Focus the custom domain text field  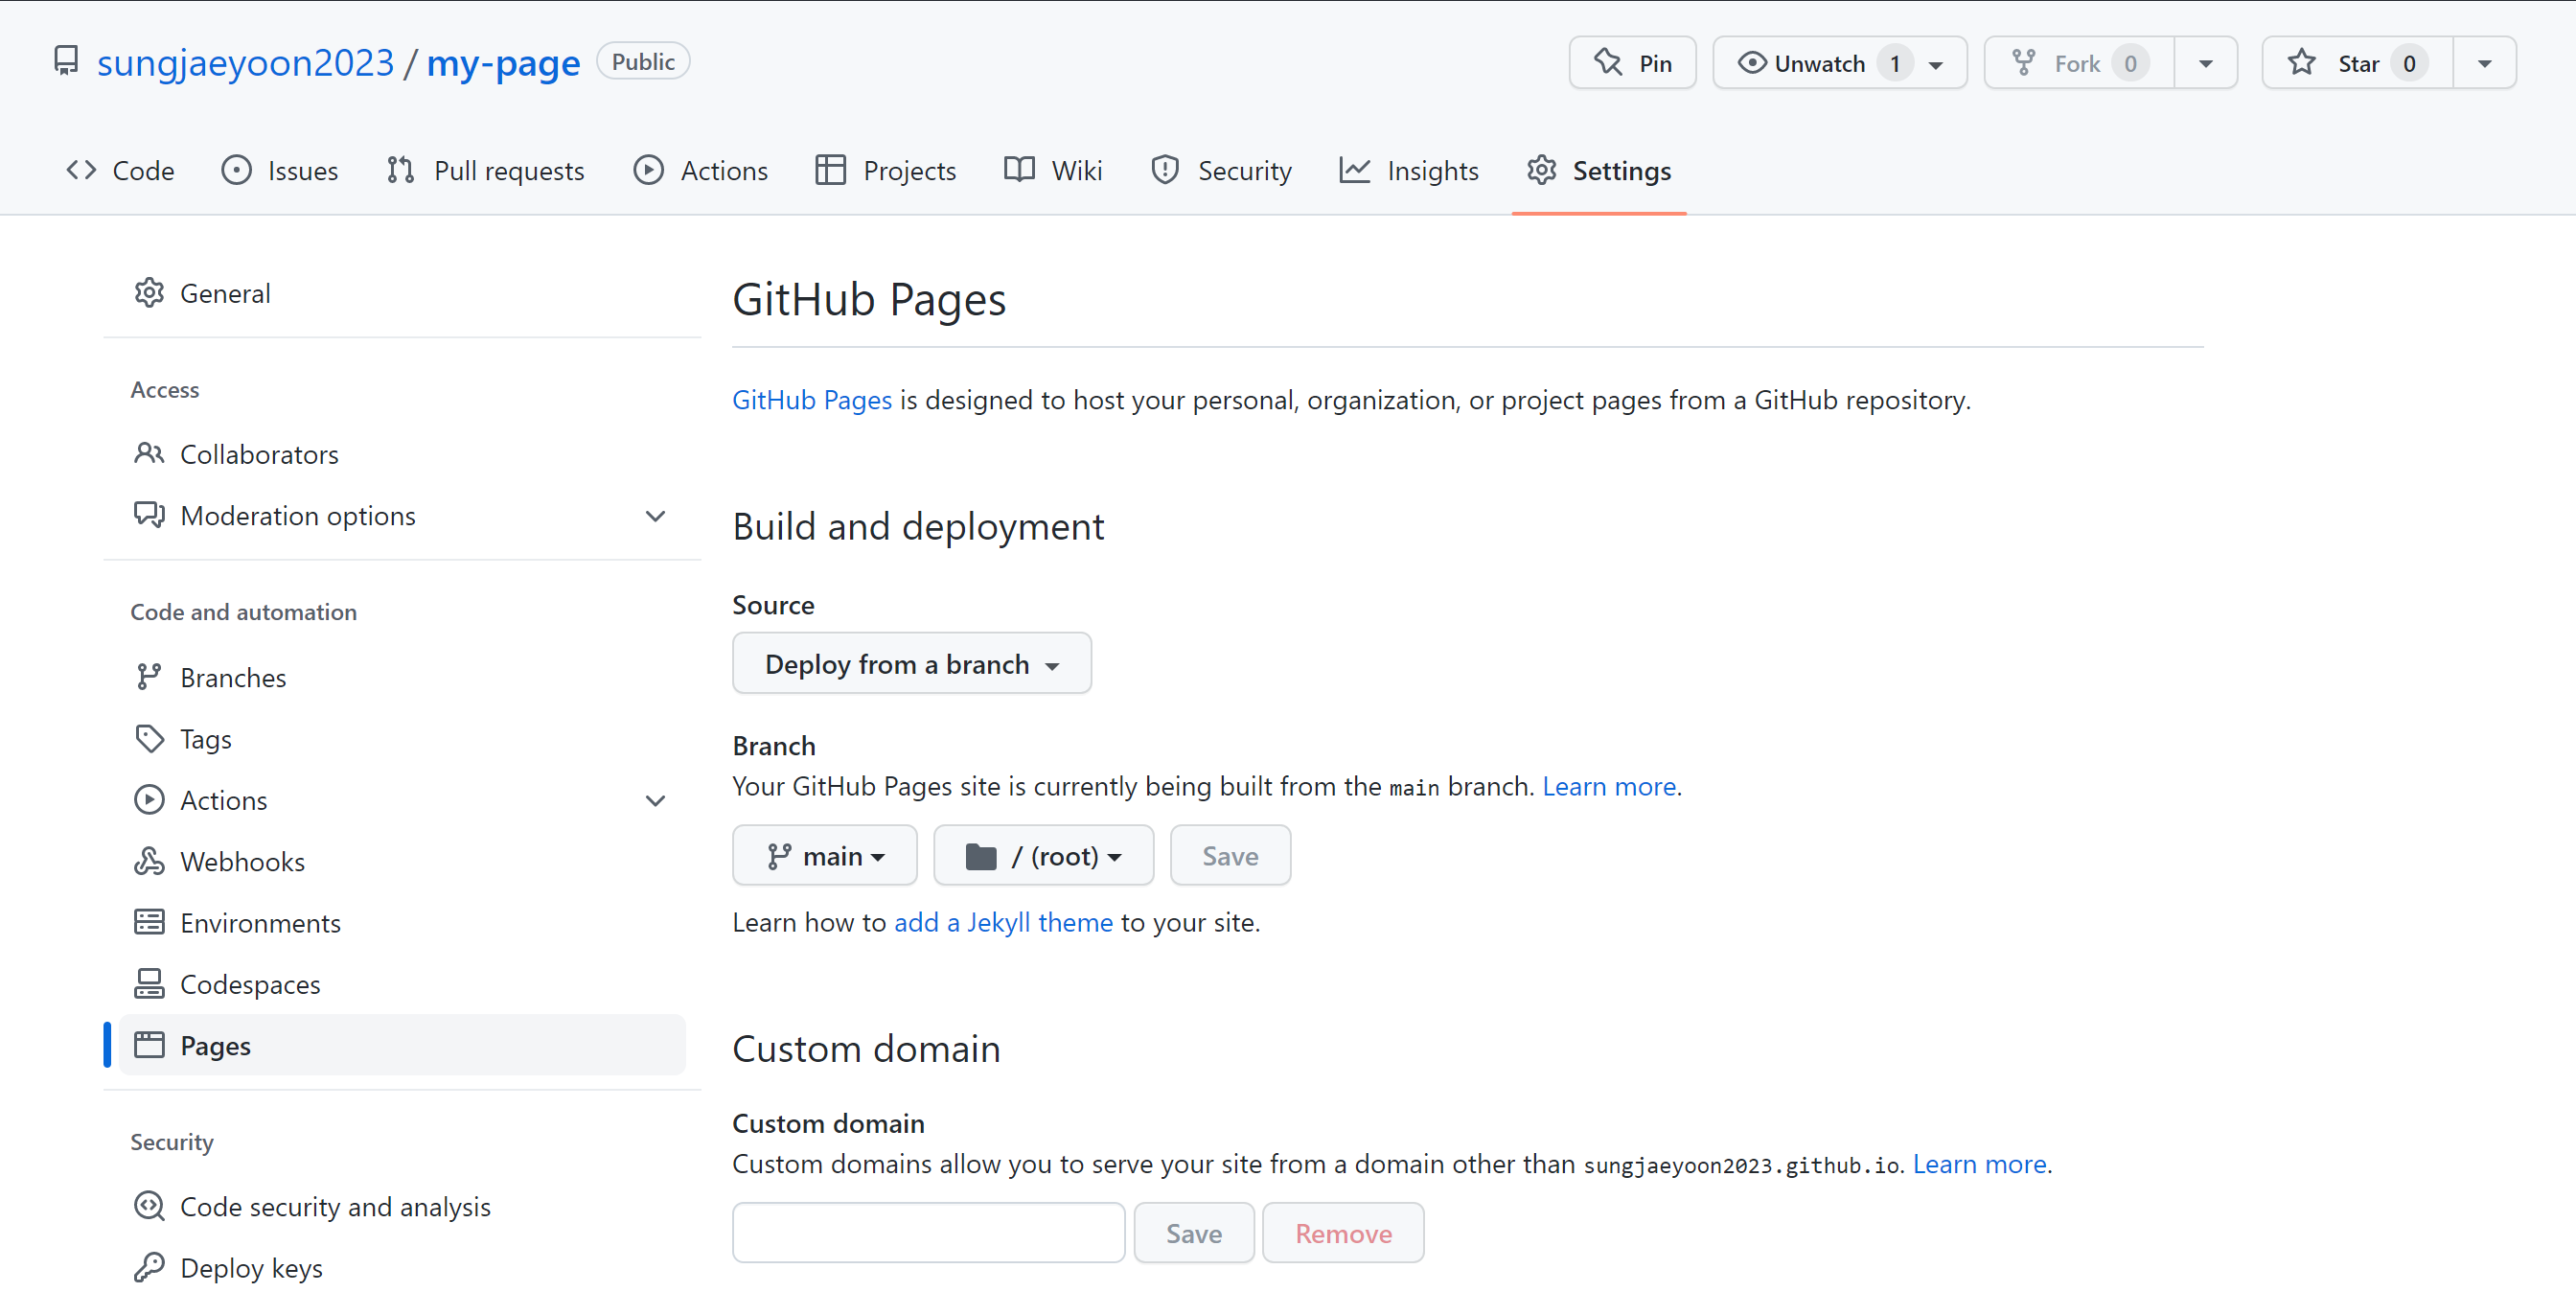point(928,1233)
